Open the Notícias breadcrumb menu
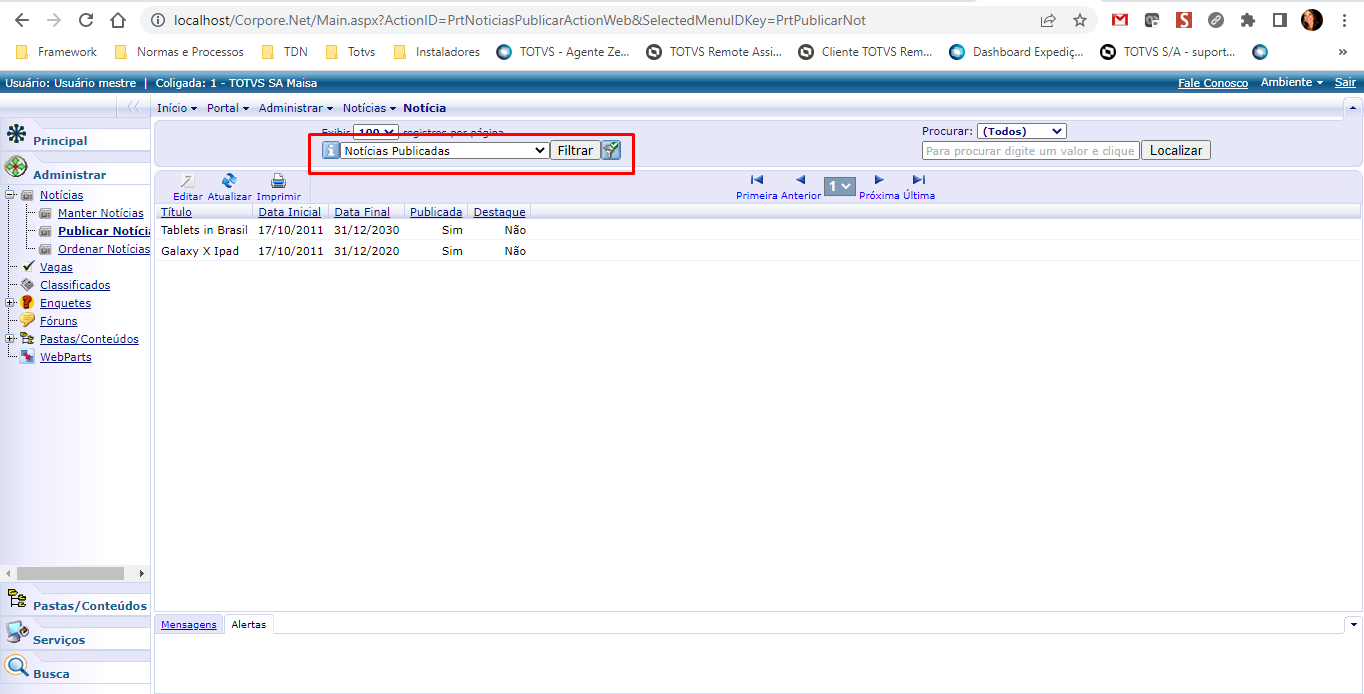 [x=369, y=108]
